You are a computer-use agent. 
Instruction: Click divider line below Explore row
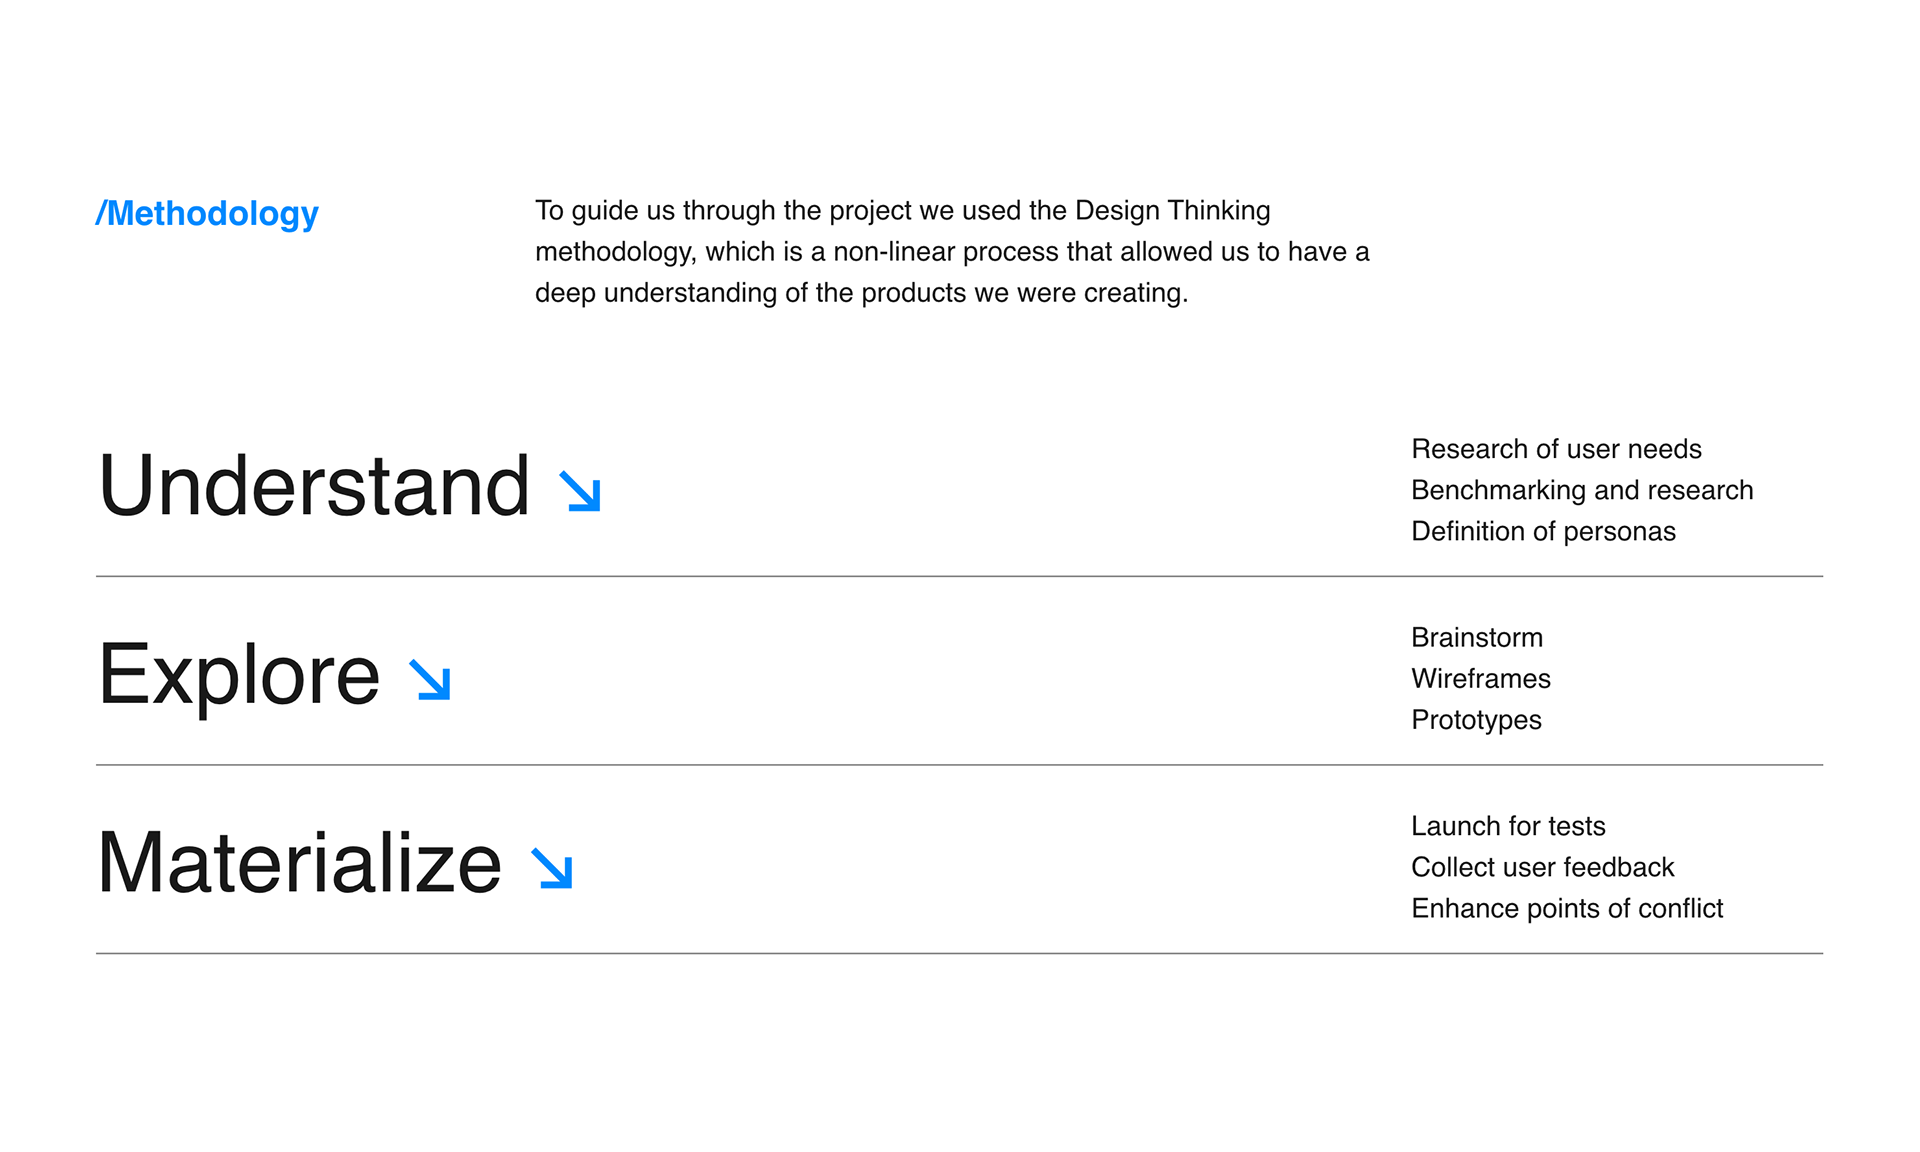[959, 765]
